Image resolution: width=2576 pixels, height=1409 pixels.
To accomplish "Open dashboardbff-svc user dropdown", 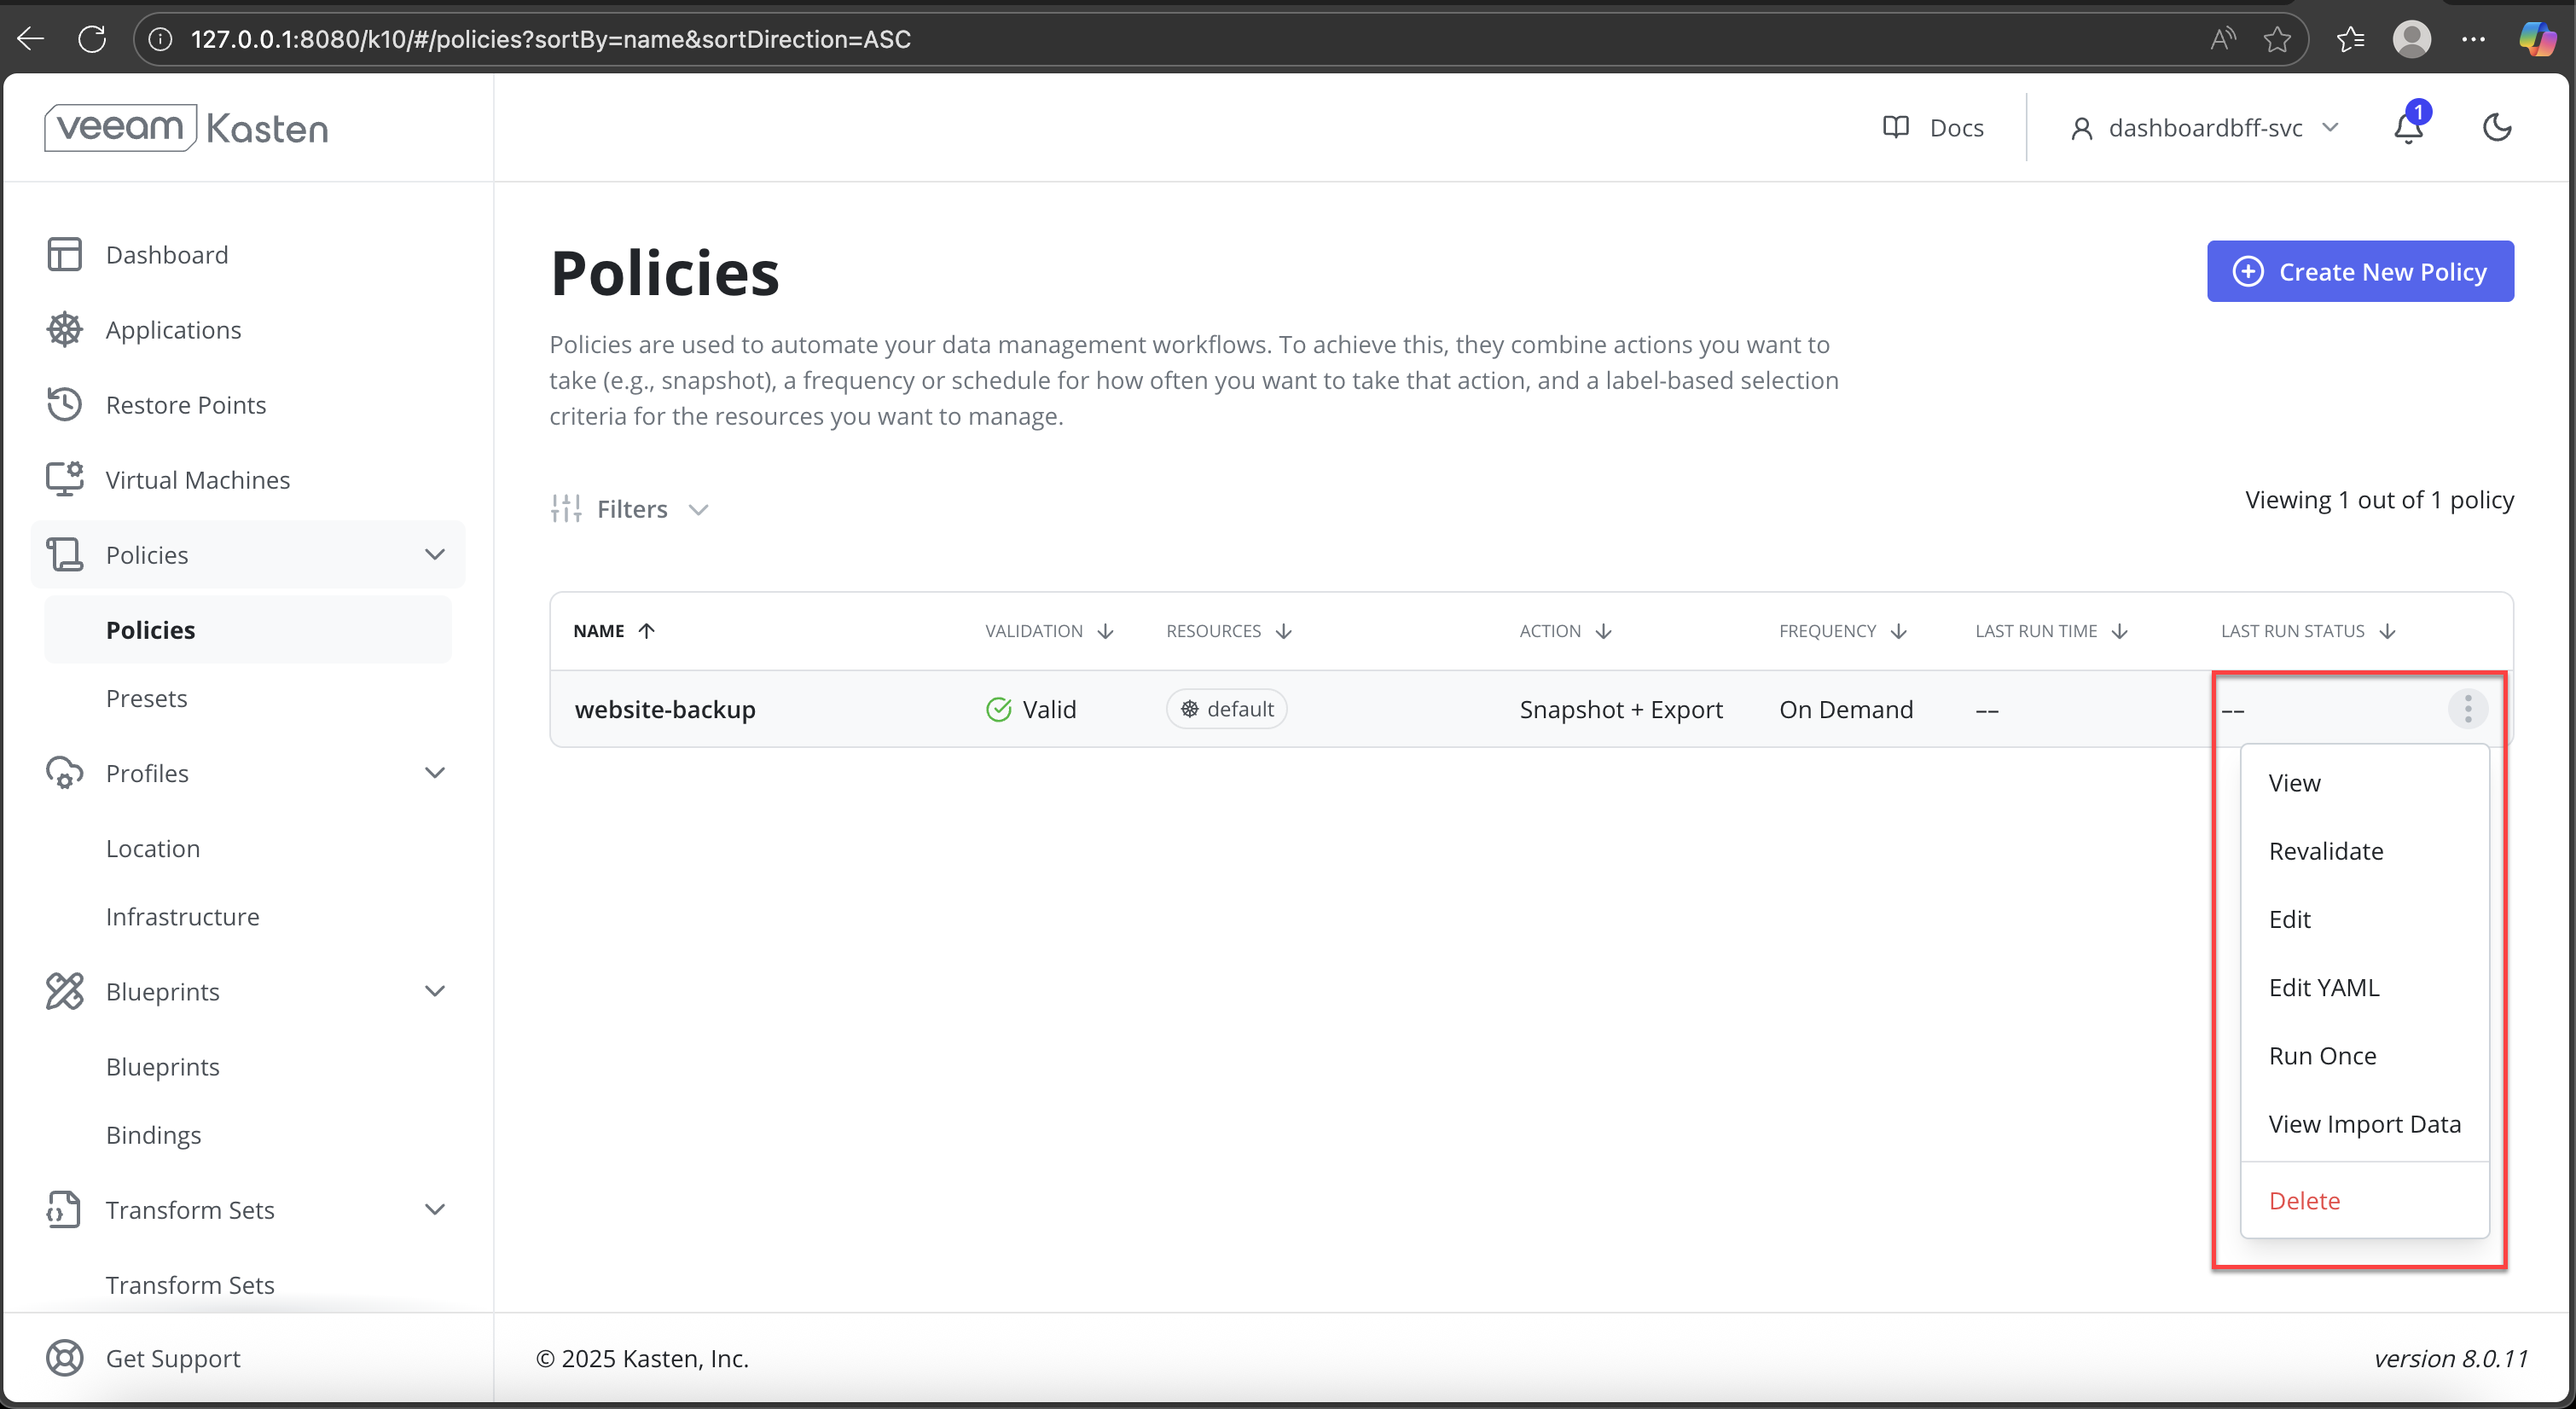I will point(2204,128).
